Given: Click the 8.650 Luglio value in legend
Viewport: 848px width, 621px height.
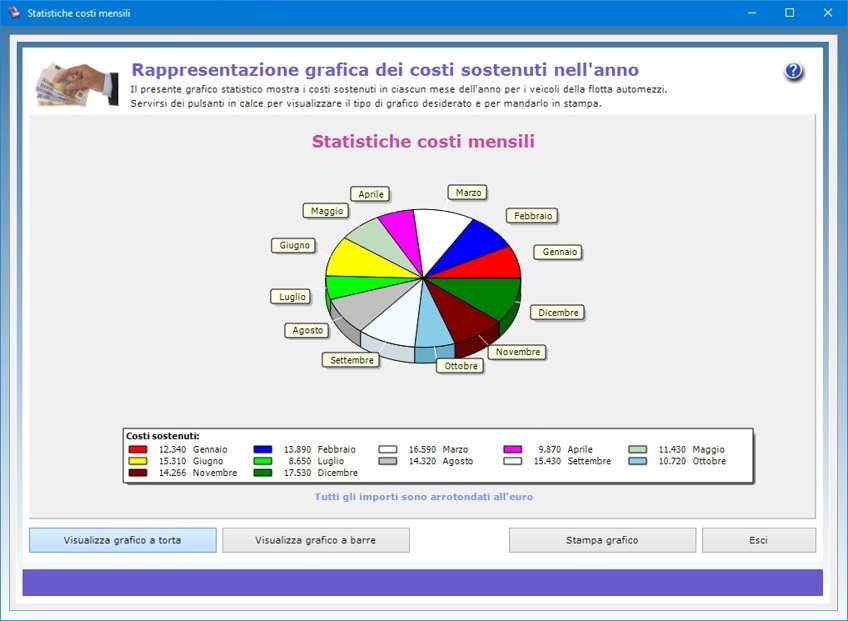Looking at the screenshot, I should click(x=300, y=461).
